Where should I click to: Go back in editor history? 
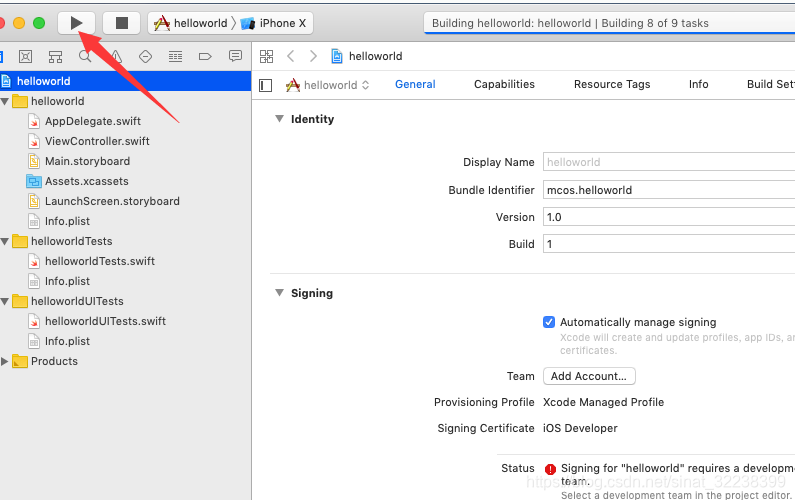(x=291, y=56)
